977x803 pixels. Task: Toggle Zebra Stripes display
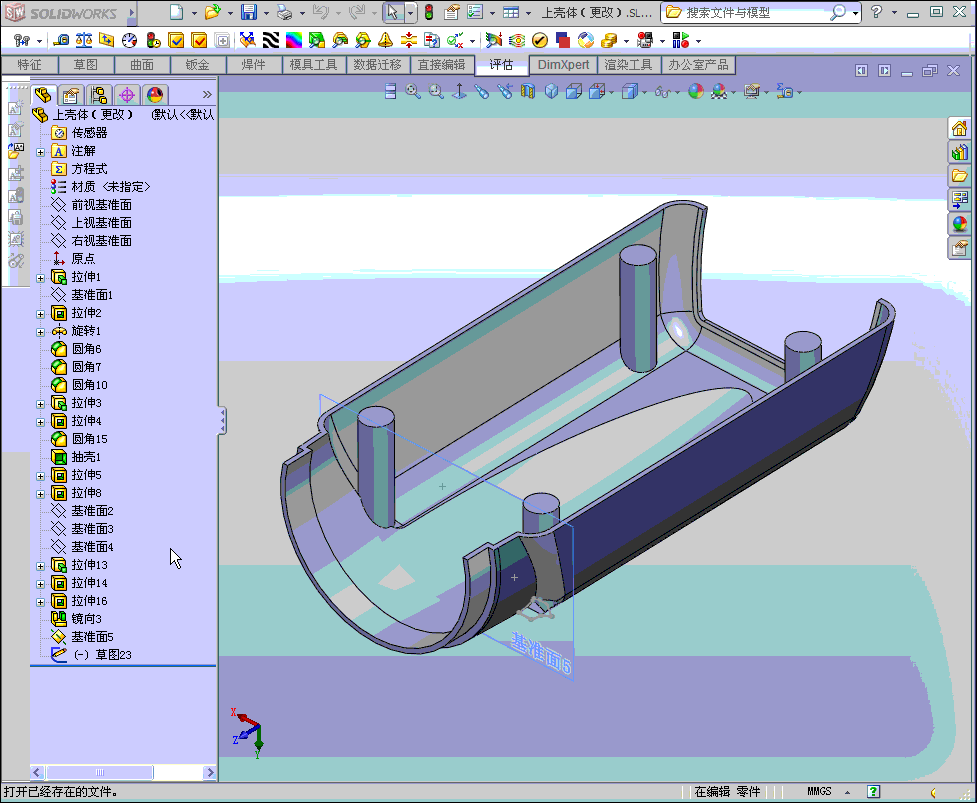(270, 40)
